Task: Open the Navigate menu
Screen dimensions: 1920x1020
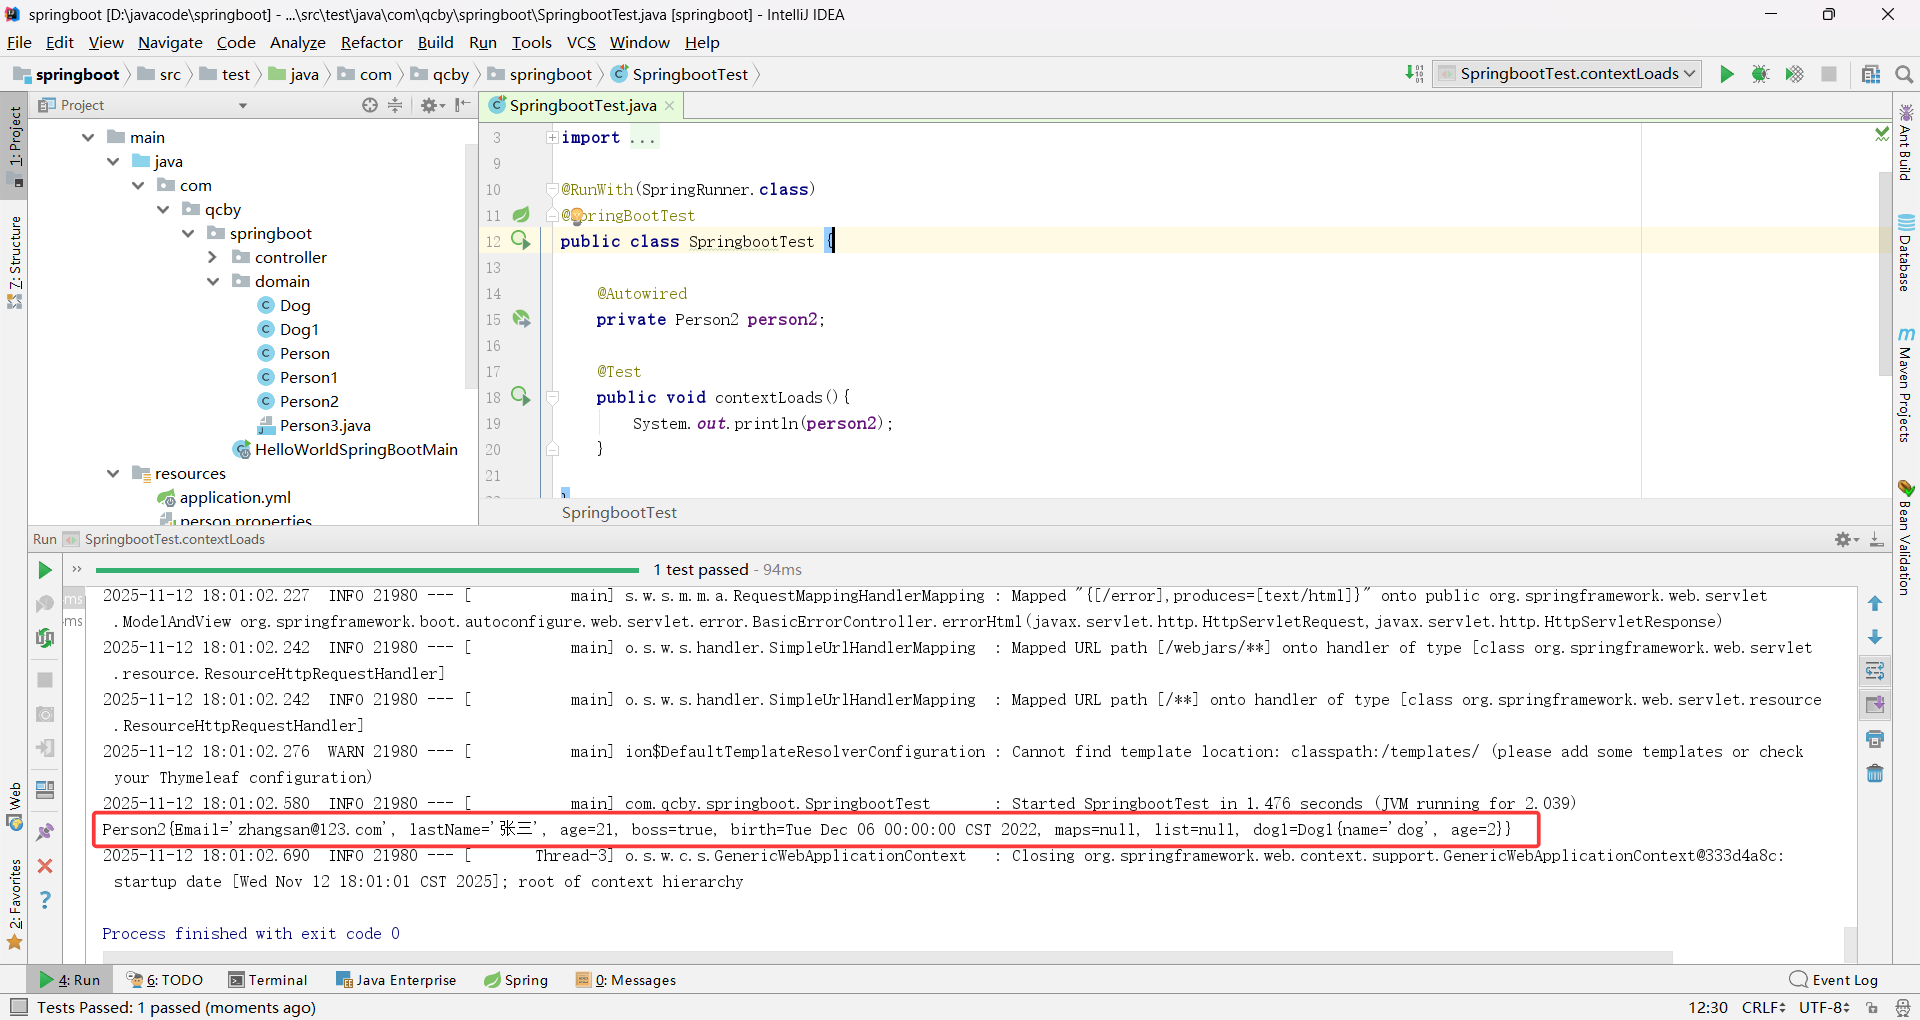Action: coord(170,42)
